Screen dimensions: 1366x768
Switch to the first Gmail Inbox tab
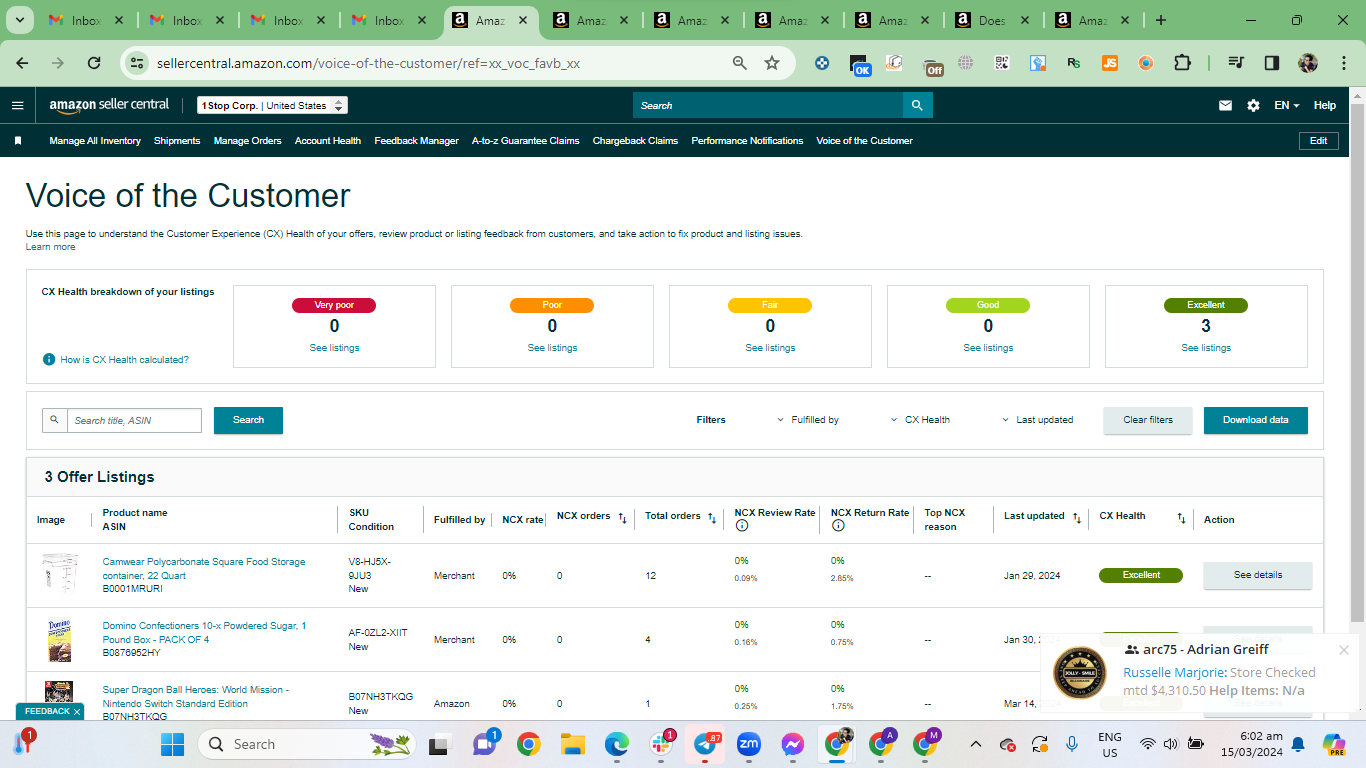point(84,20)
